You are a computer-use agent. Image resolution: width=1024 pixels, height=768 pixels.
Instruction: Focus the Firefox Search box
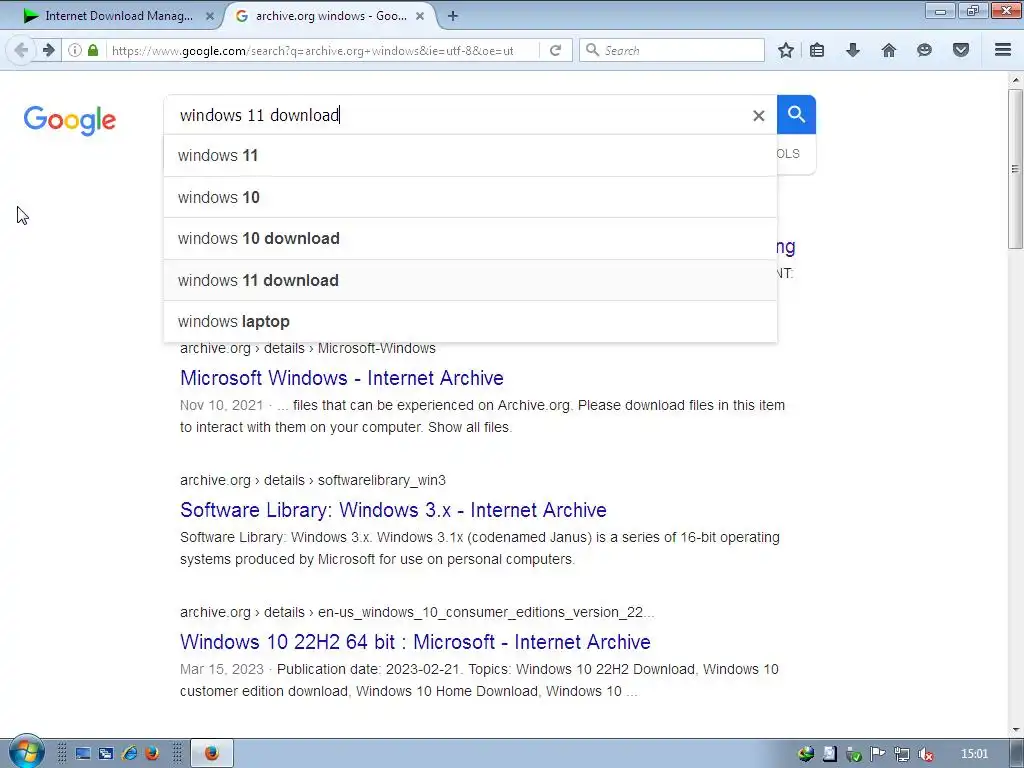(673, 50)
